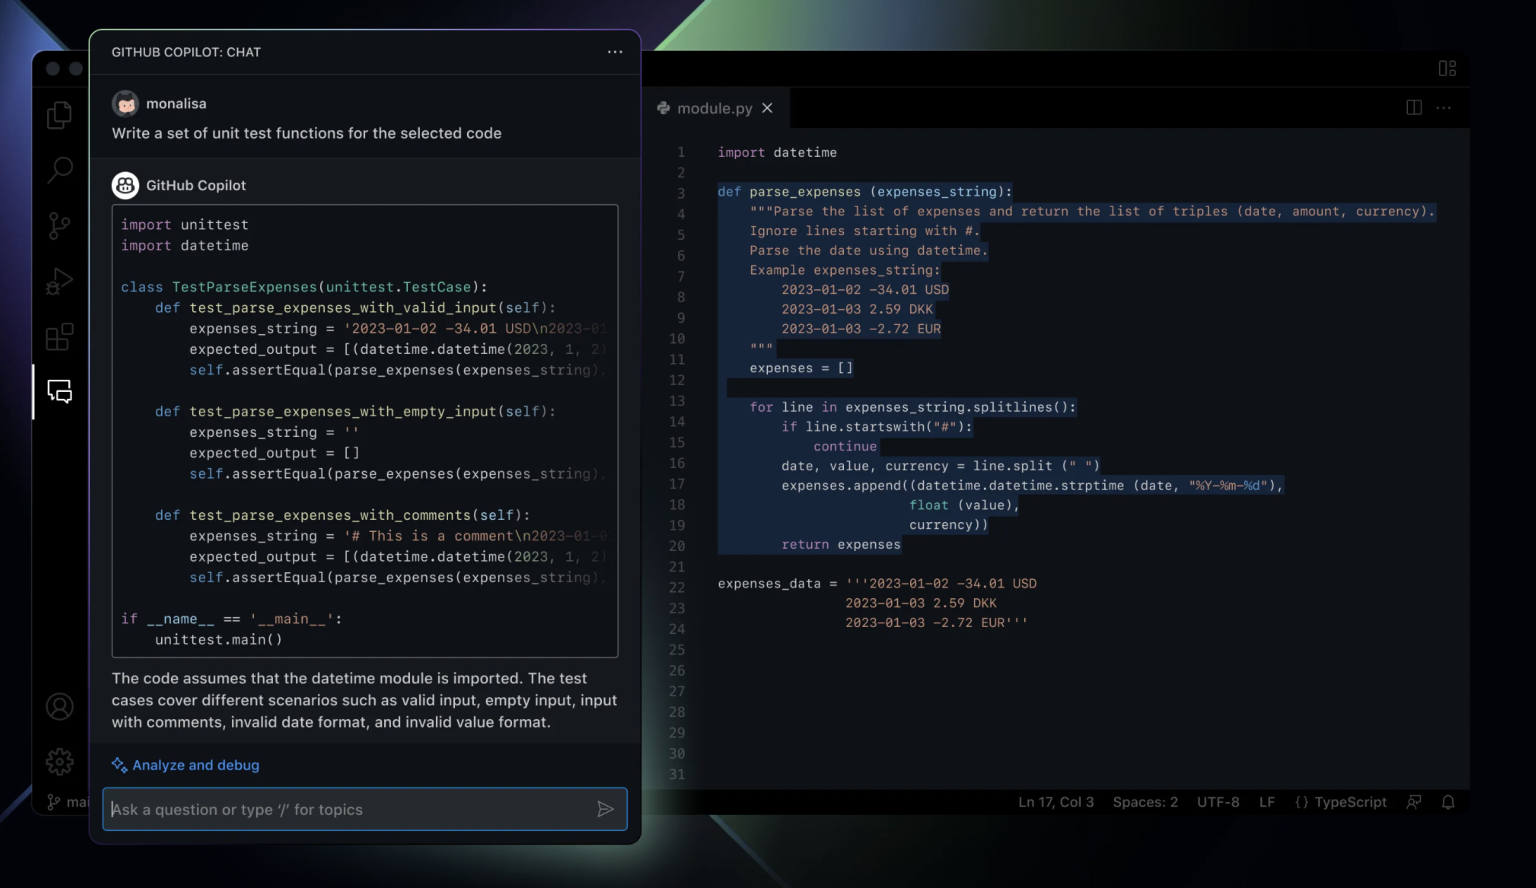Click the chat question input field
This screenshot has height=888, width=1536.
coord(350,809)
